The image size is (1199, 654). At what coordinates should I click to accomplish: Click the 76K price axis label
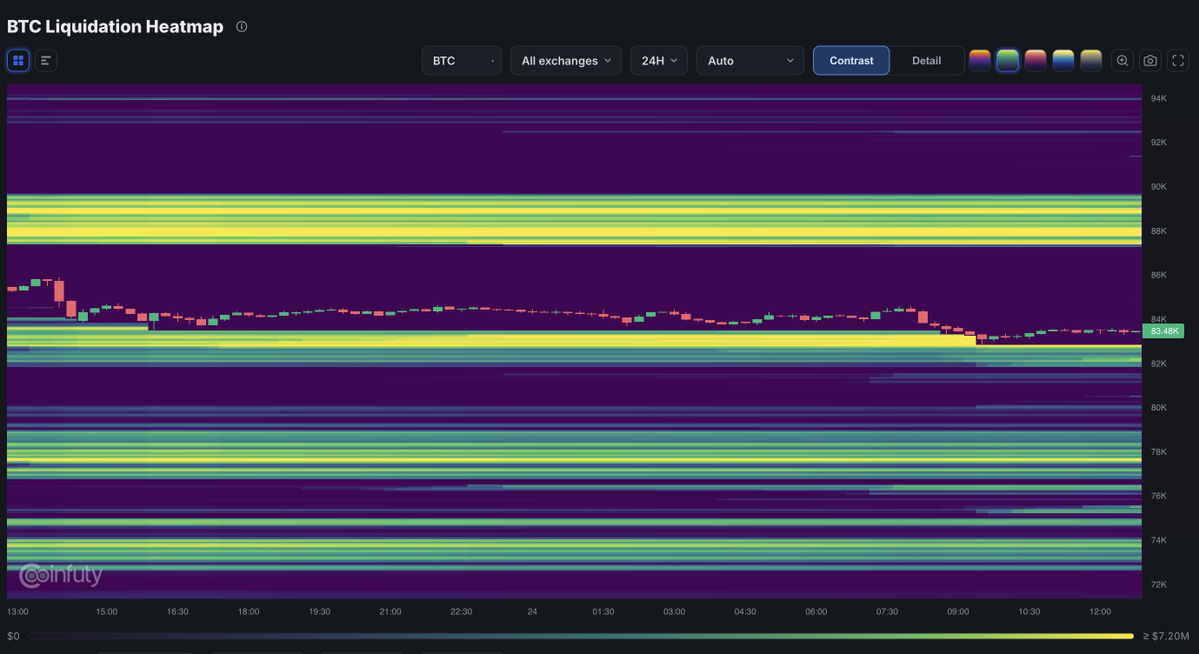click(x=1158, y=496)
